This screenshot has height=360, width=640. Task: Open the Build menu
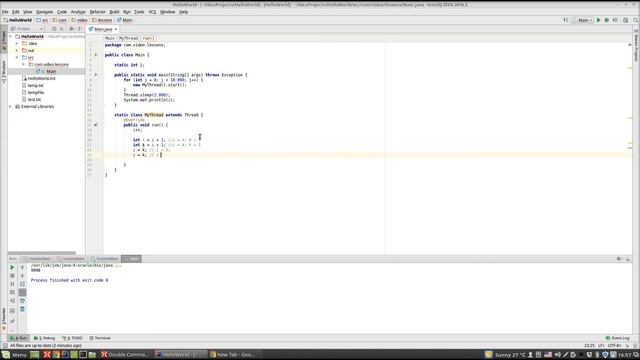coord(114,12)
